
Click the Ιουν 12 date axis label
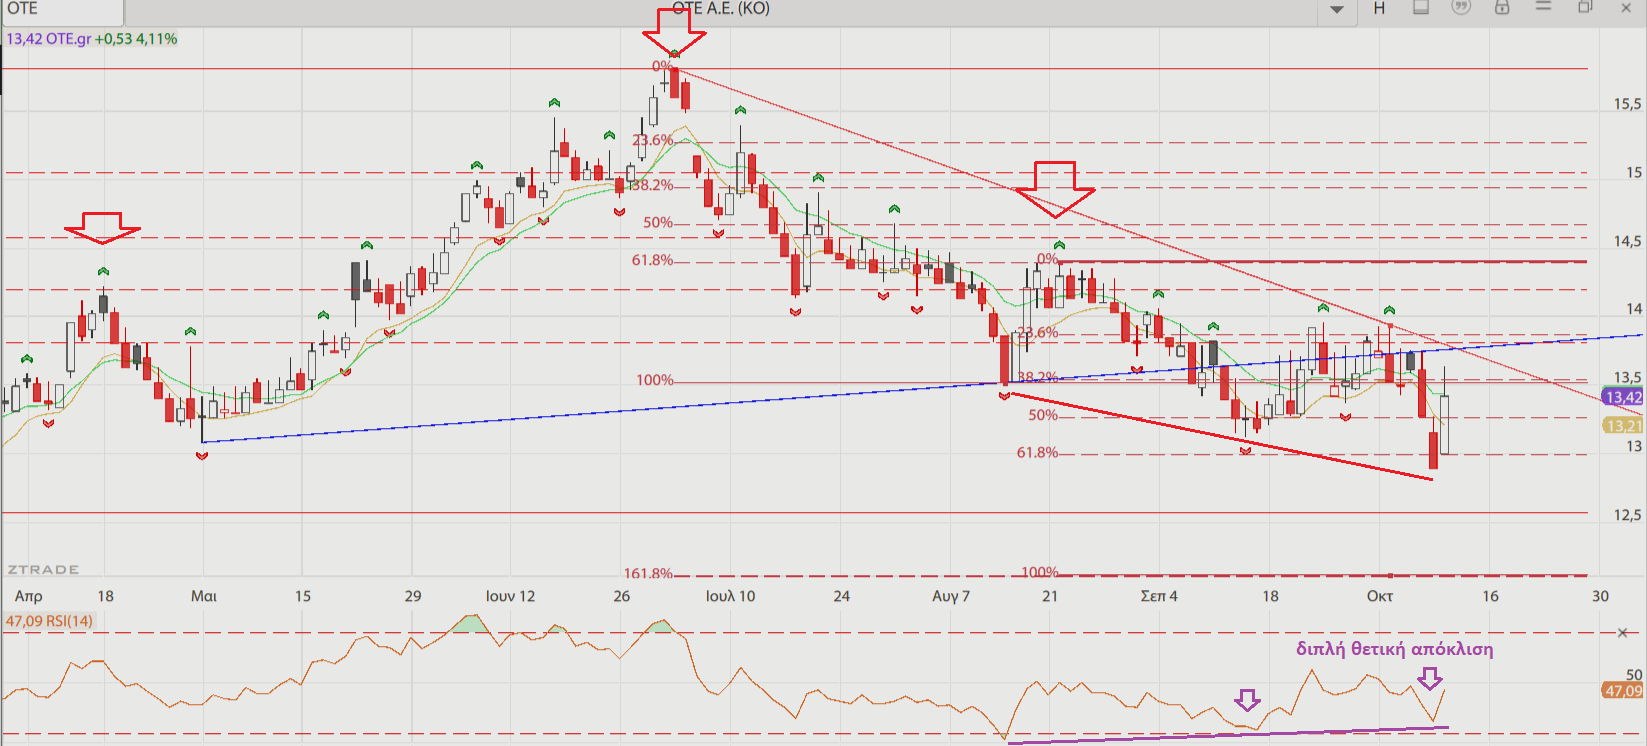[510, 596]
